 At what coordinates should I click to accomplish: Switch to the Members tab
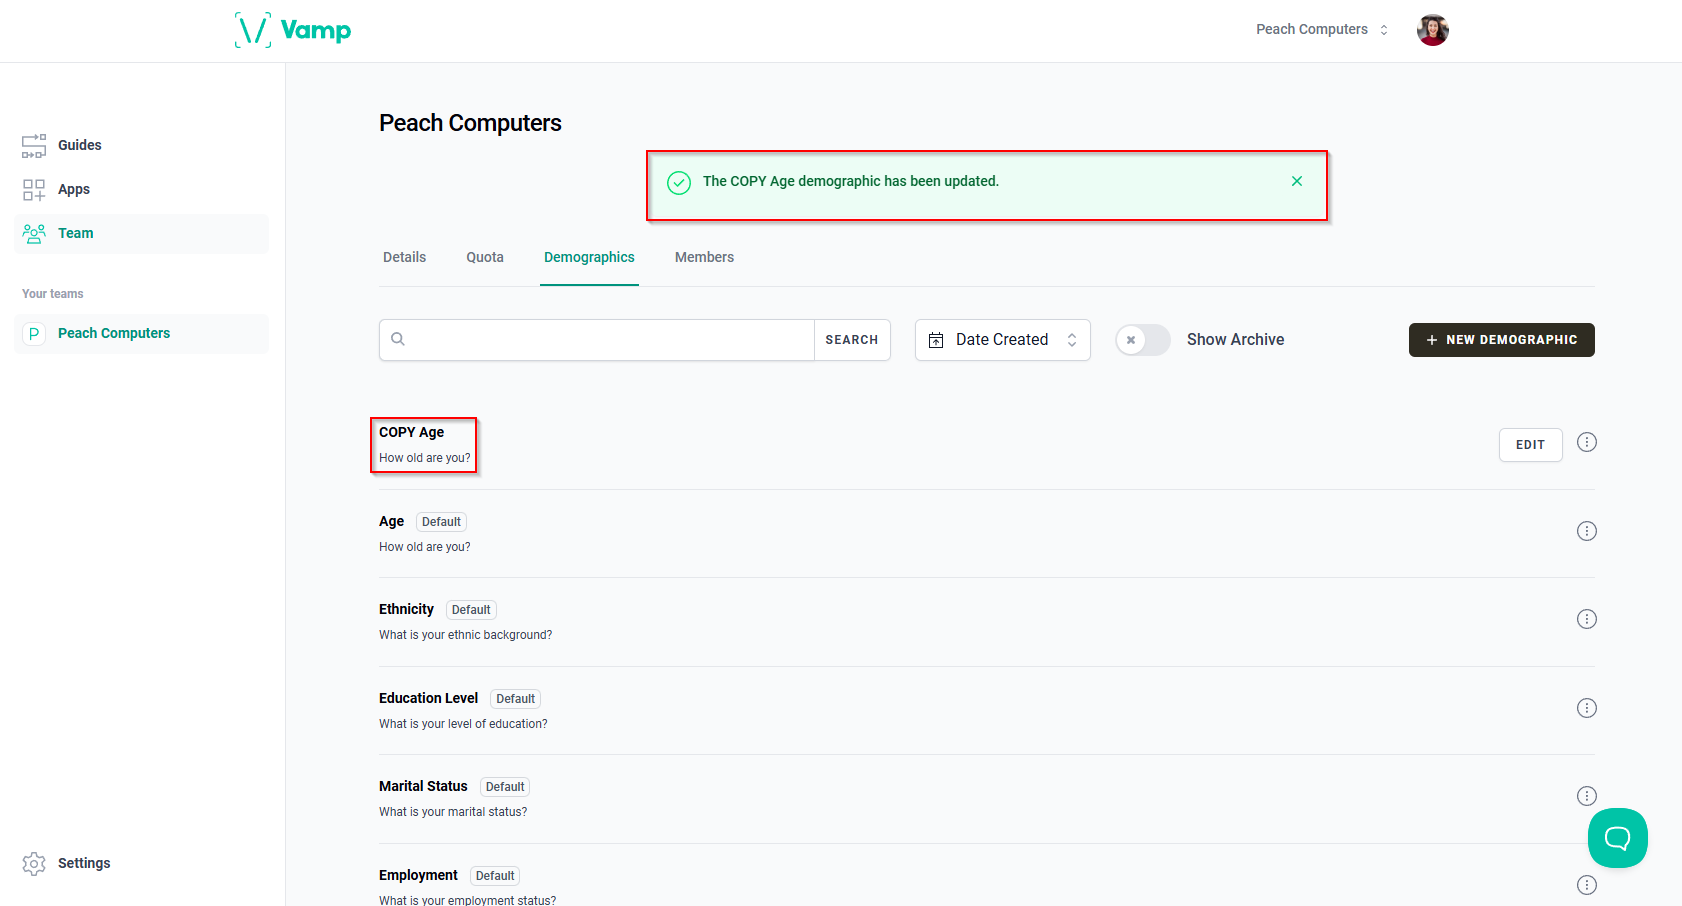(x=704, y=258)
